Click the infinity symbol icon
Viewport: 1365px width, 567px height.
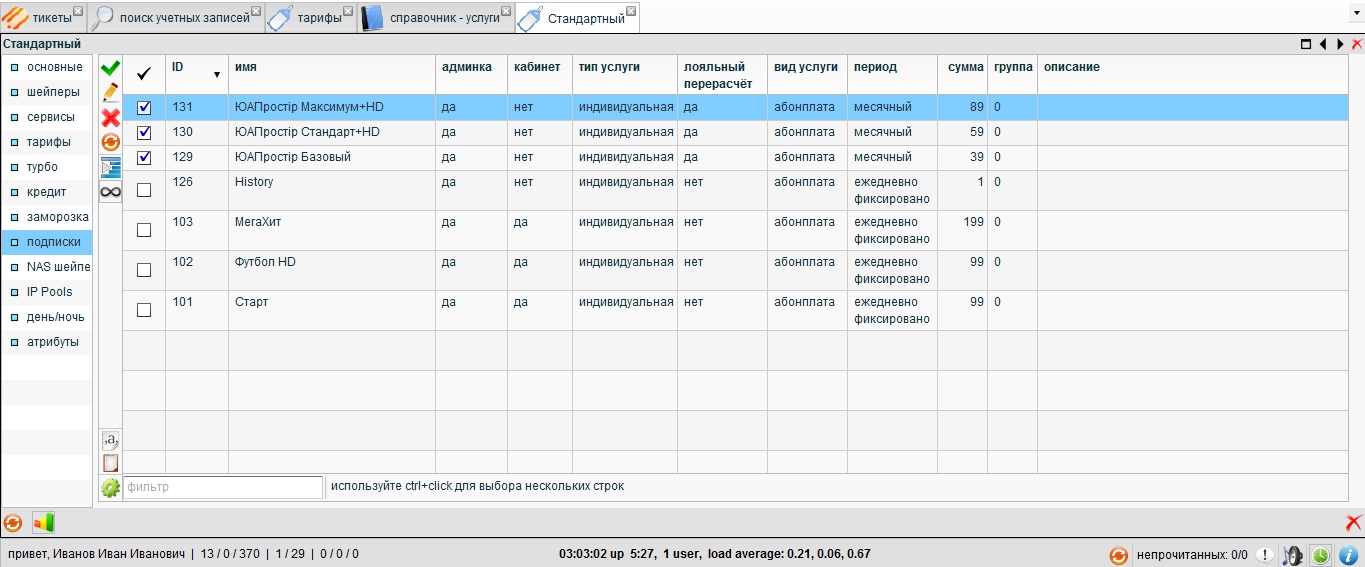tap(110, 192)
